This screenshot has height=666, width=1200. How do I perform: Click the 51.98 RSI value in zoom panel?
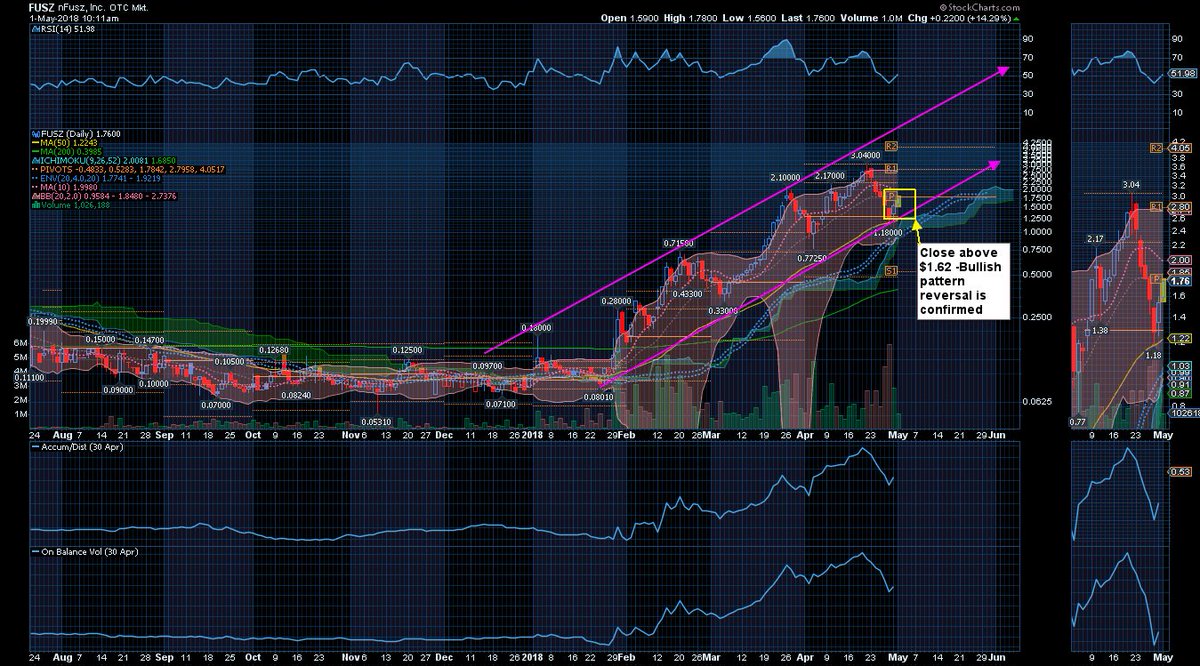[1182, 73]
